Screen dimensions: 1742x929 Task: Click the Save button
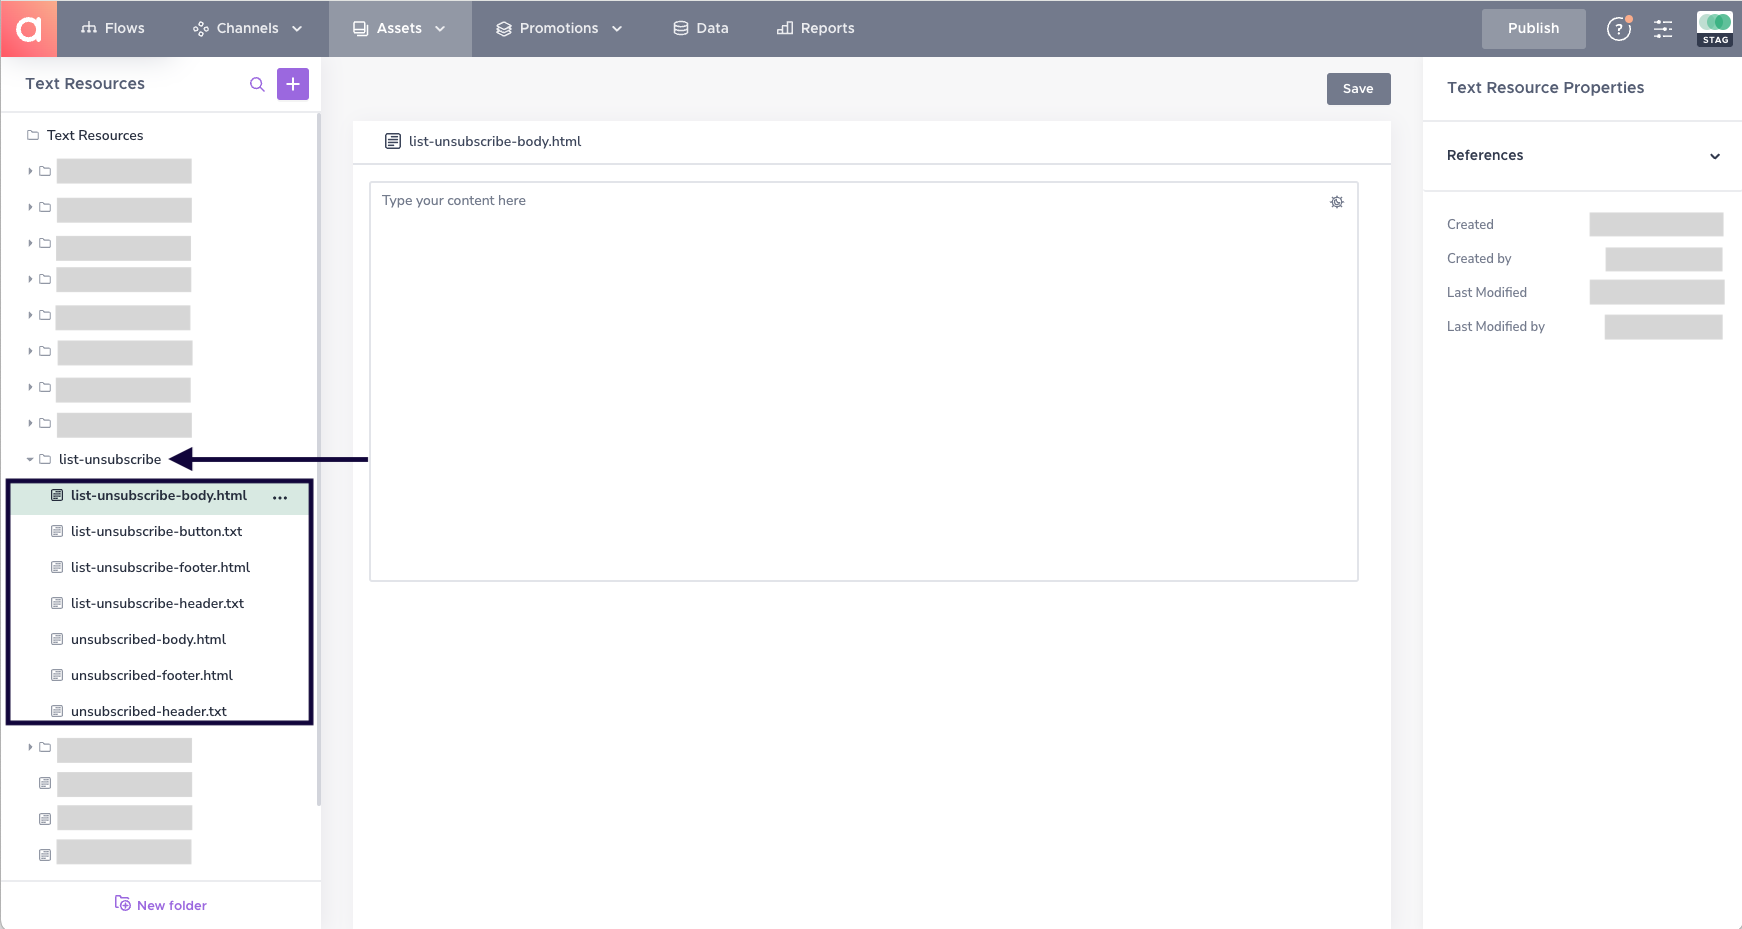[1358, 89]
